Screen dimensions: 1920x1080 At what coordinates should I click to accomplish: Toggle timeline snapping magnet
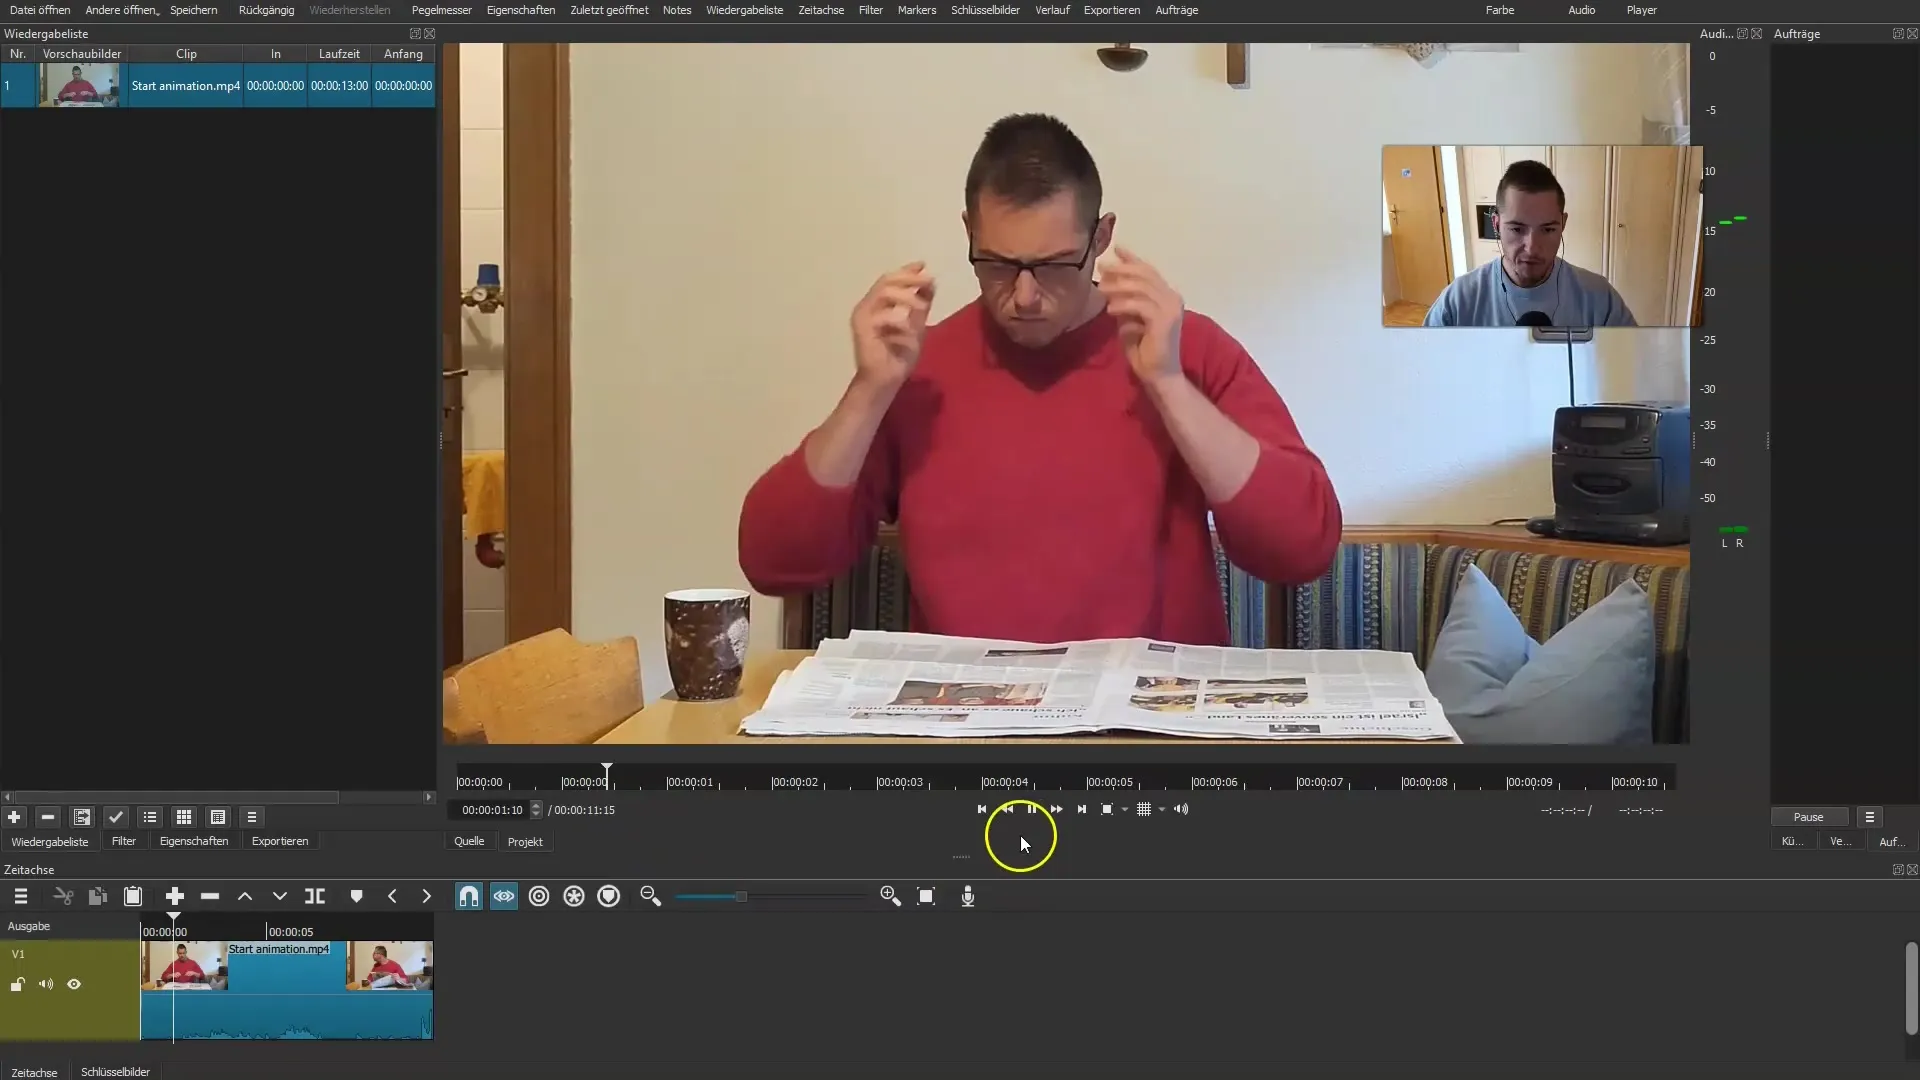coord(469,897)
